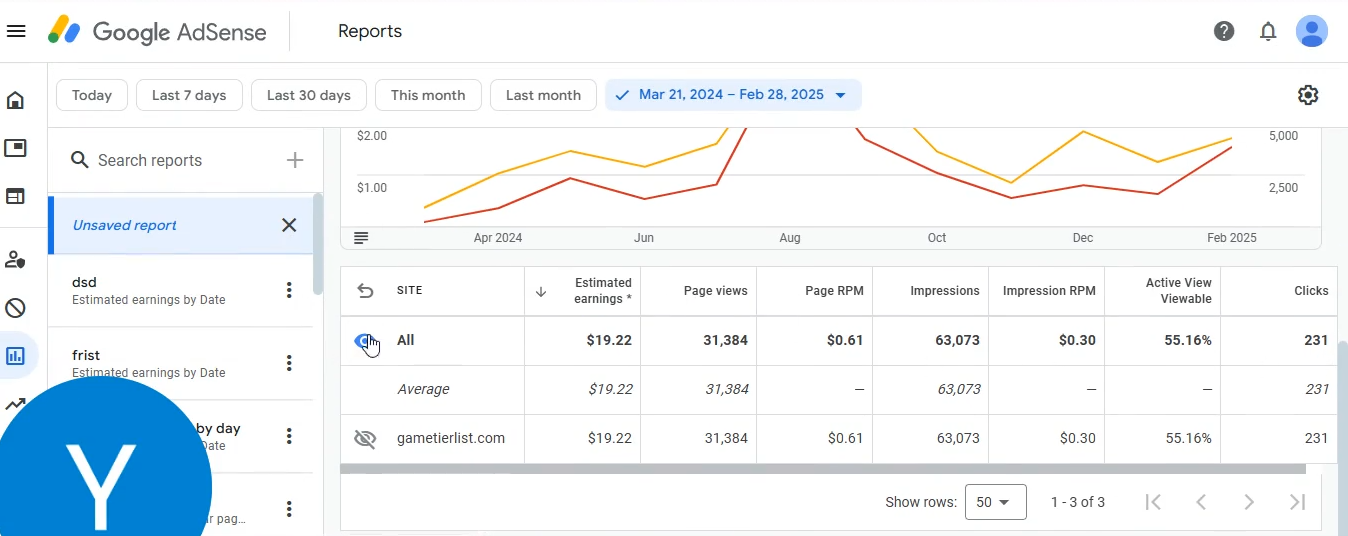The height and width of the screenshot is (536, 1348).
Task: Sort by Page RPM column
Action: click(834, 291)
